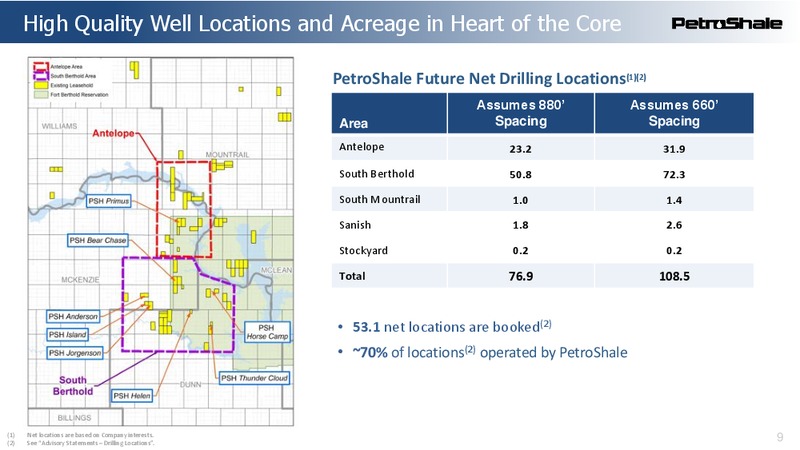Click the Assumes 660' Spacing column header
800x450 pixels.
pyautogui.click(x=674, y=113)
